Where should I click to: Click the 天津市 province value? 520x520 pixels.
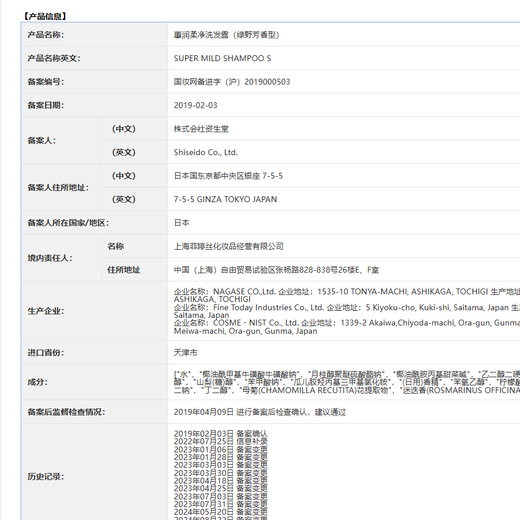[x=185, y=352]
